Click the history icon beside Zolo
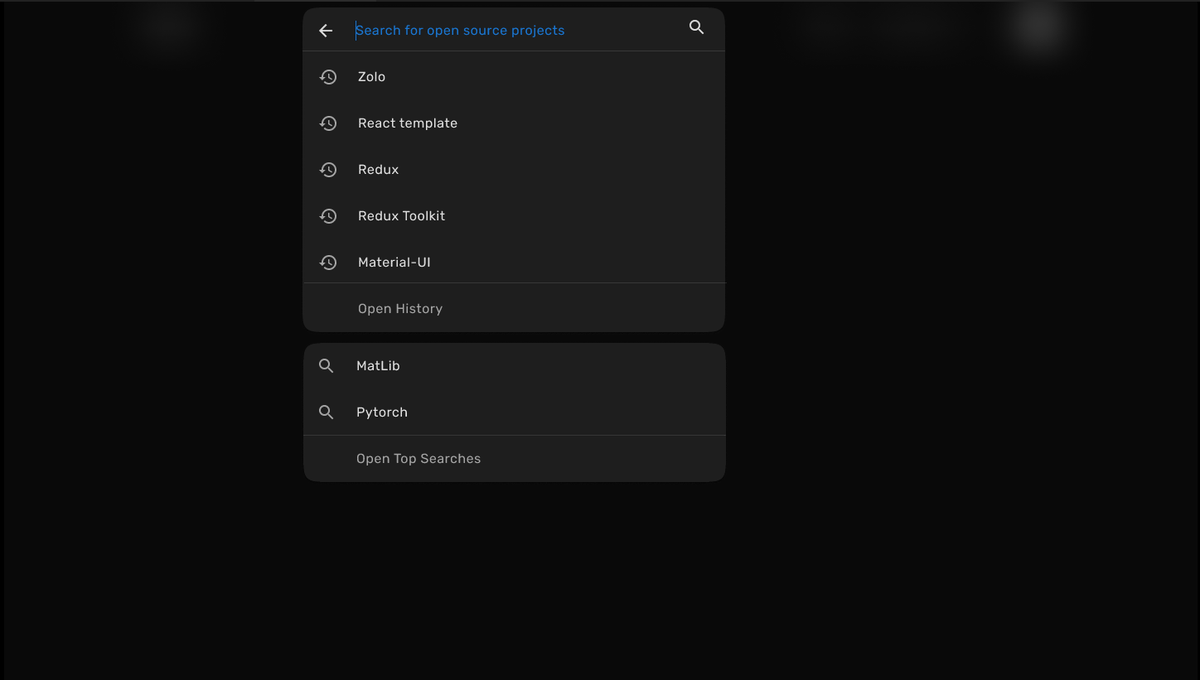1200x680 pixels. pyautogui.click(x=328, y=77)
